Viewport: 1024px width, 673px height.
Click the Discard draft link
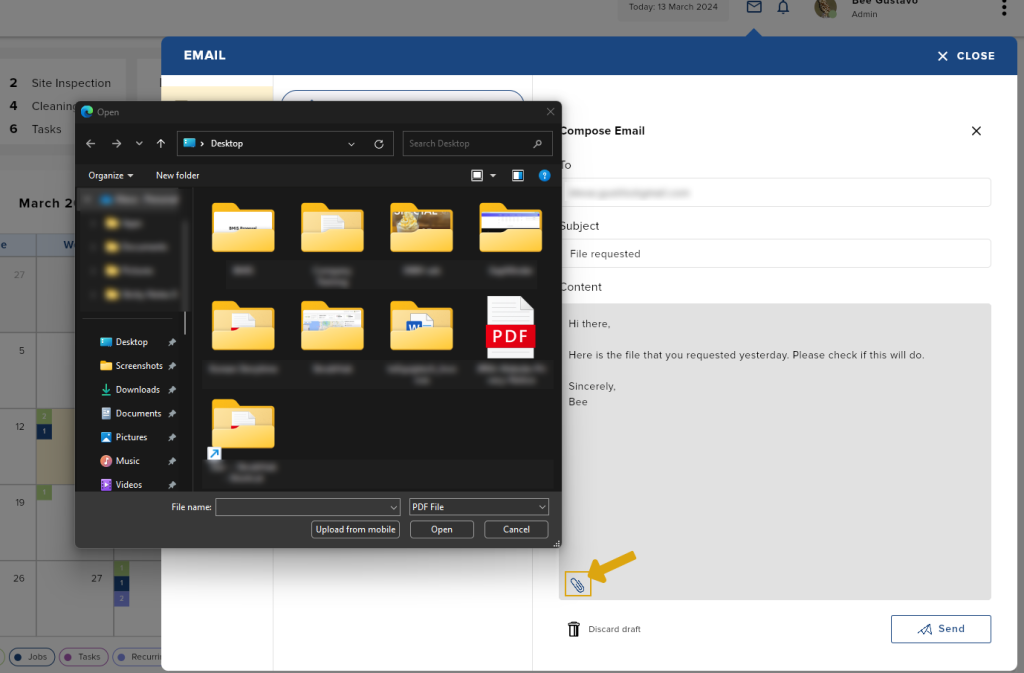(614, 629)
